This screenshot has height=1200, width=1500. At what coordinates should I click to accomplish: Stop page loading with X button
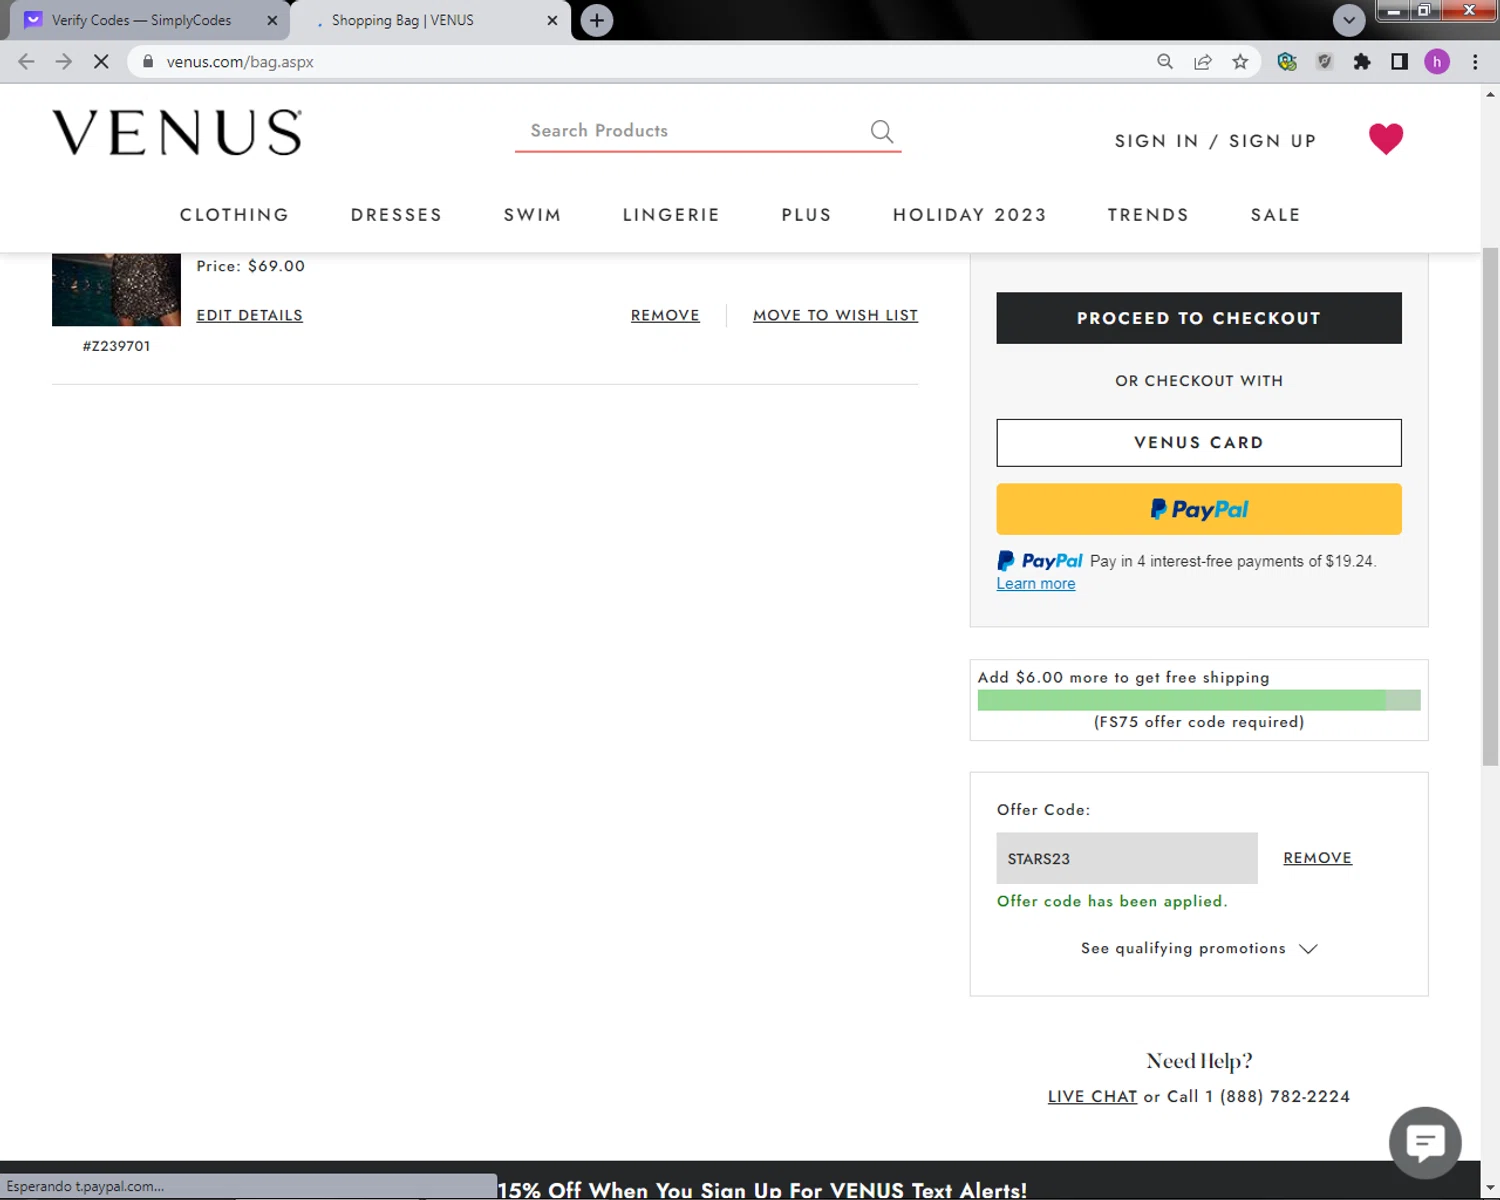(101, 62)
